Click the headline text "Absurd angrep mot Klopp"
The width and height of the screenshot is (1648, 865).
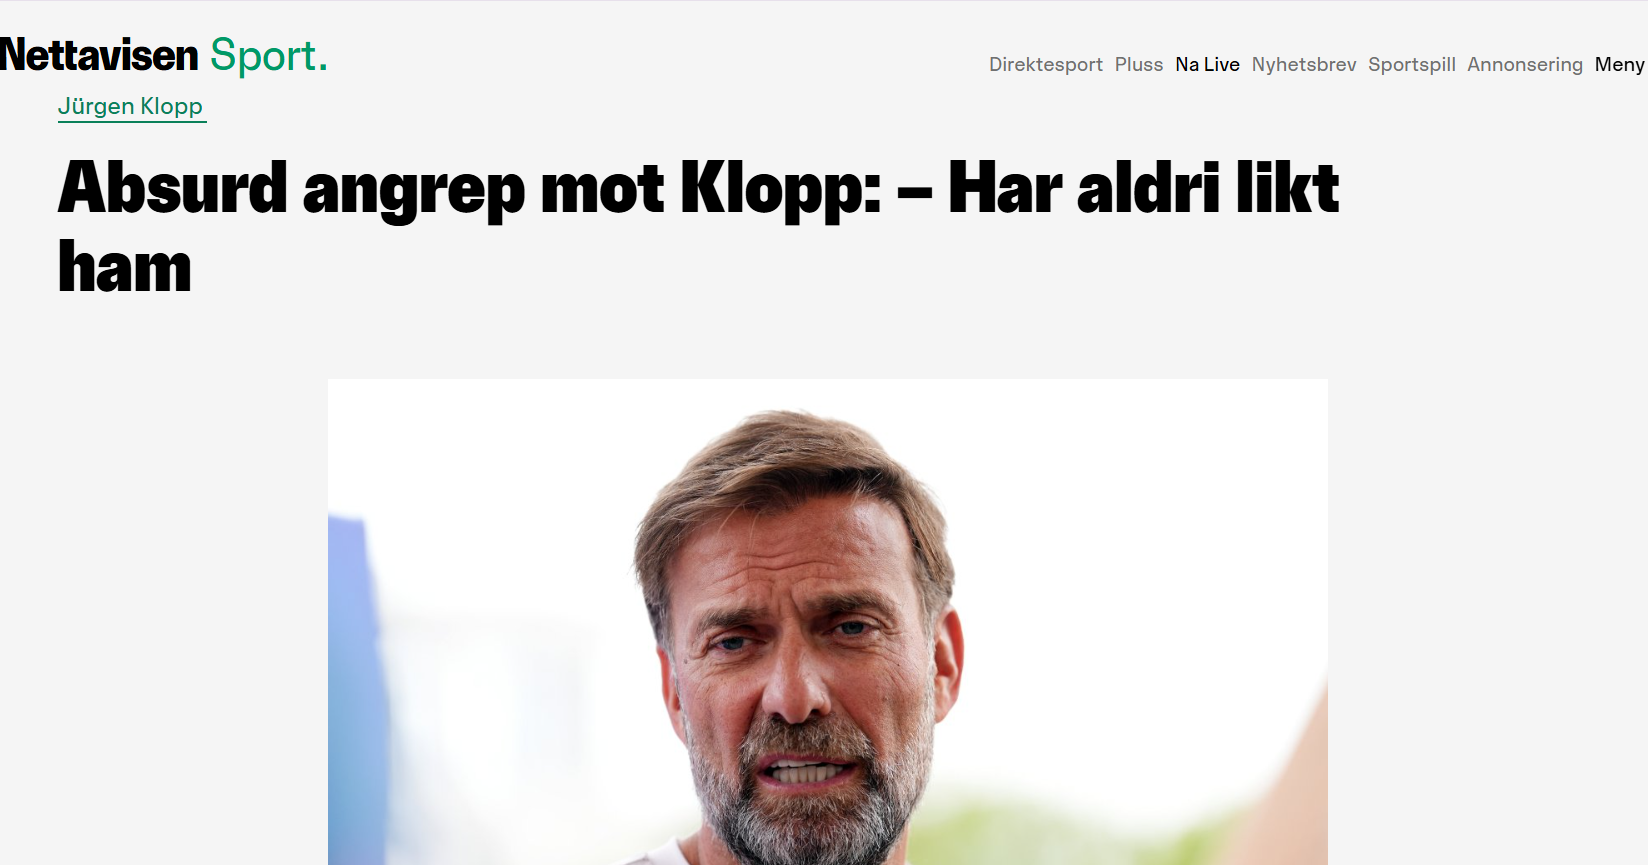point(470,188)
